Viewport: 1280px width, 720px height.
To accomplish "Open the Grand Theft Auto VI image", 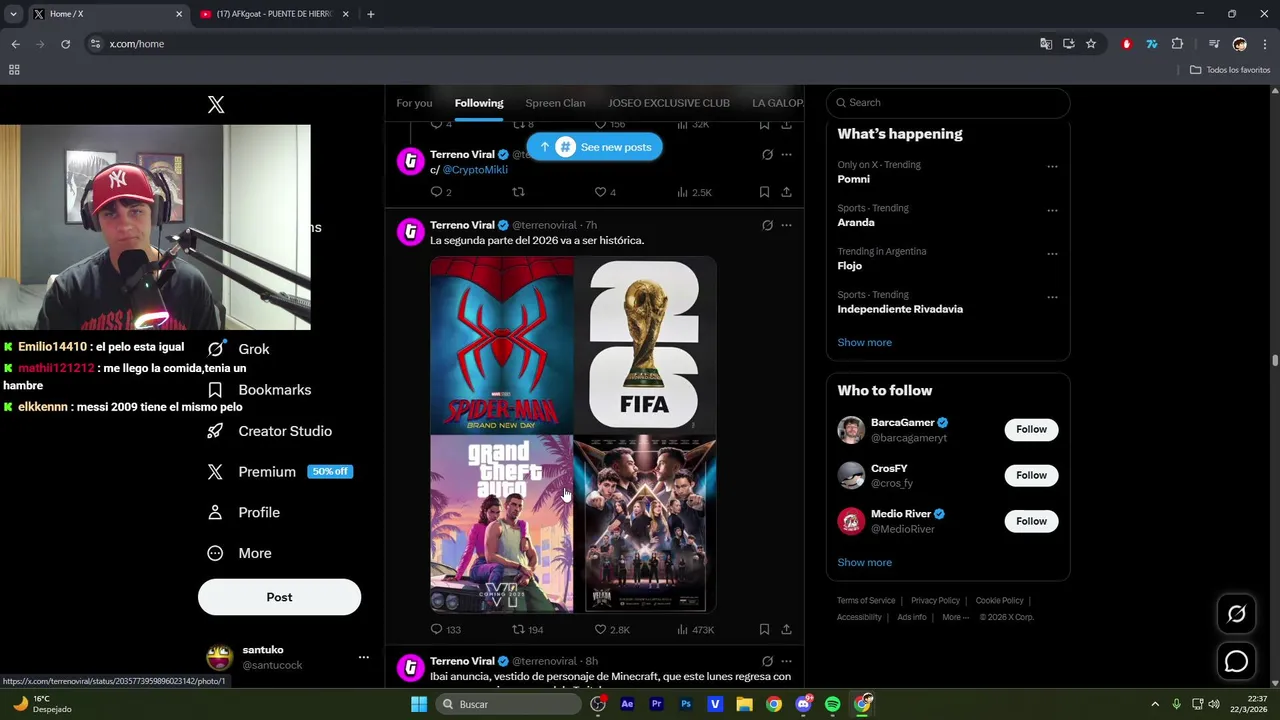I will click(501, 524).
